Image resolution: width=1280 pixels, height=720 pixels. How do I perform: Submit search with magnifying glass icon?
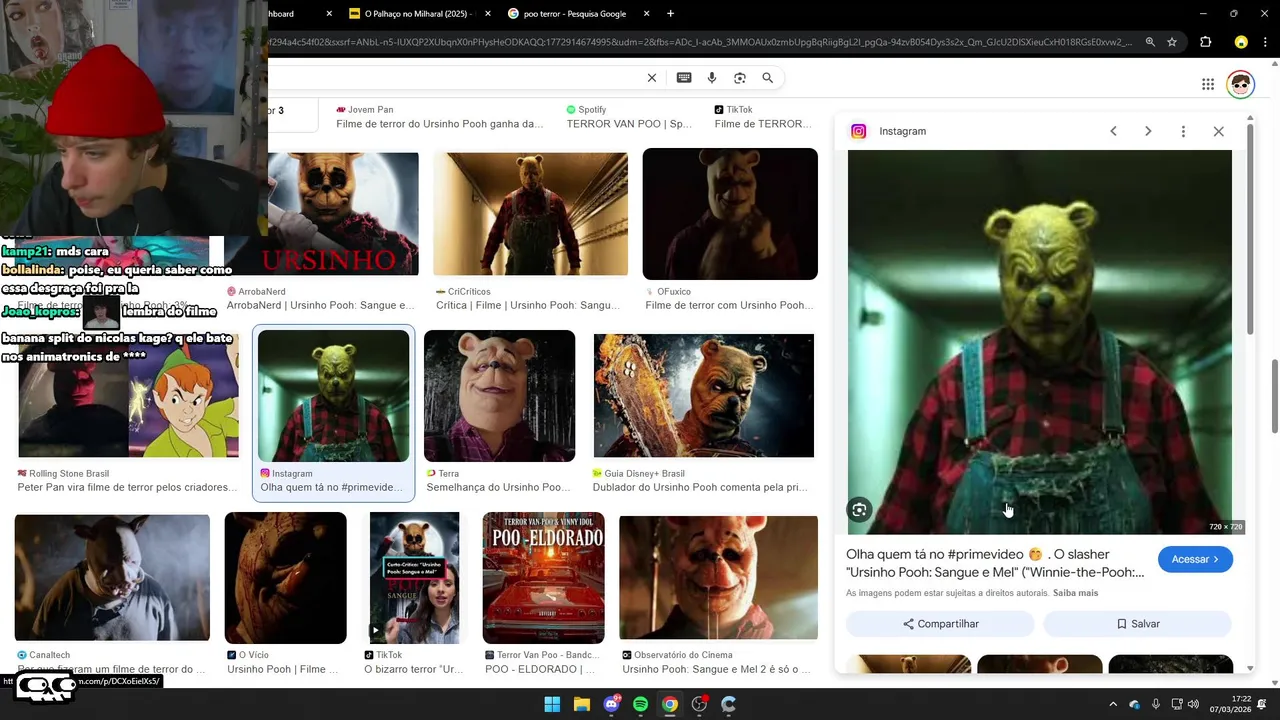coord(768,78)
